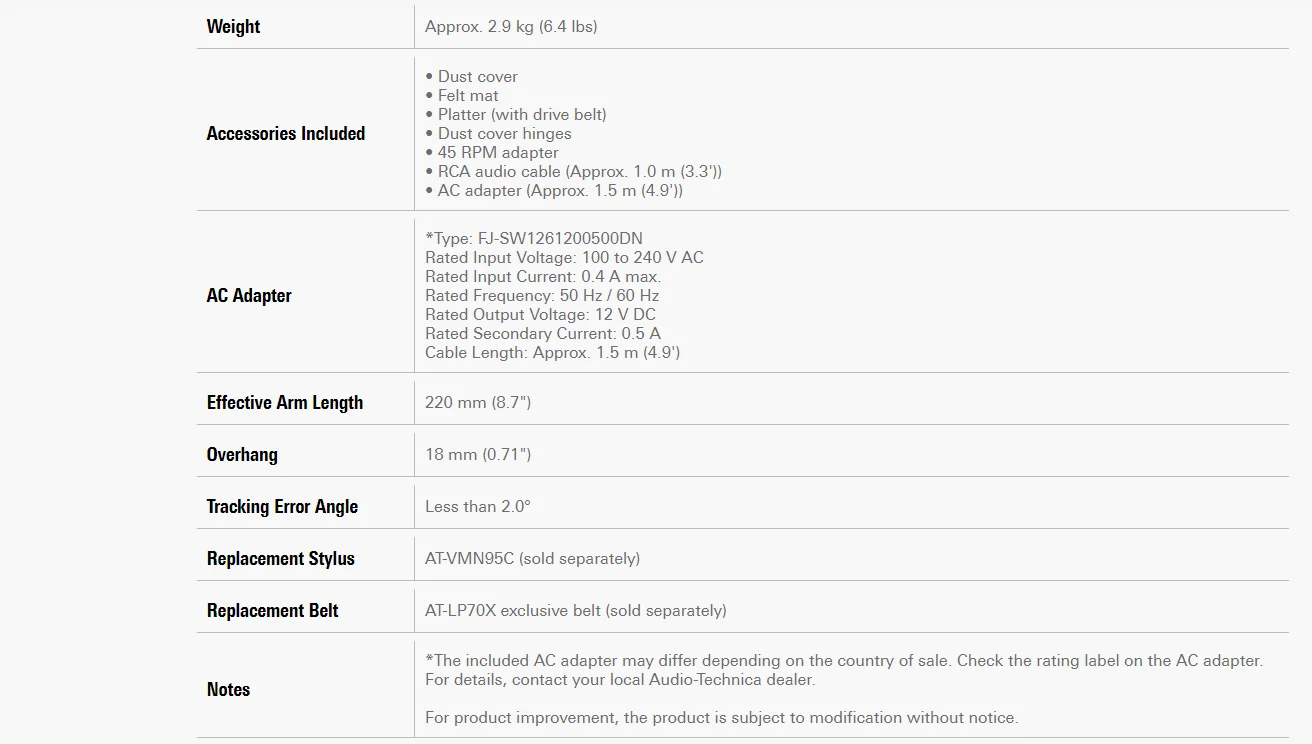
Task: Select the Overhang row label
Action: tap(242, 455)
